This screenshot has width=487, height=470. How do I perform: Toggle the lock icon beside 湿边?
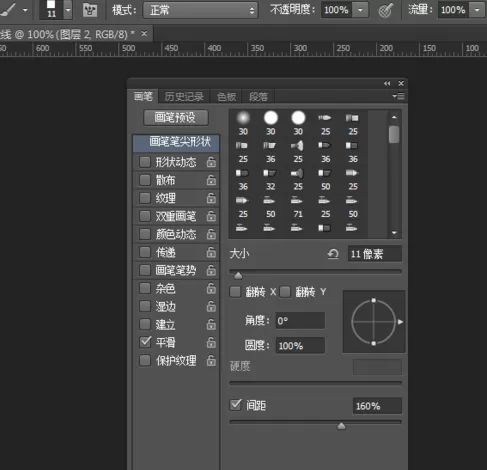(211, 306)
